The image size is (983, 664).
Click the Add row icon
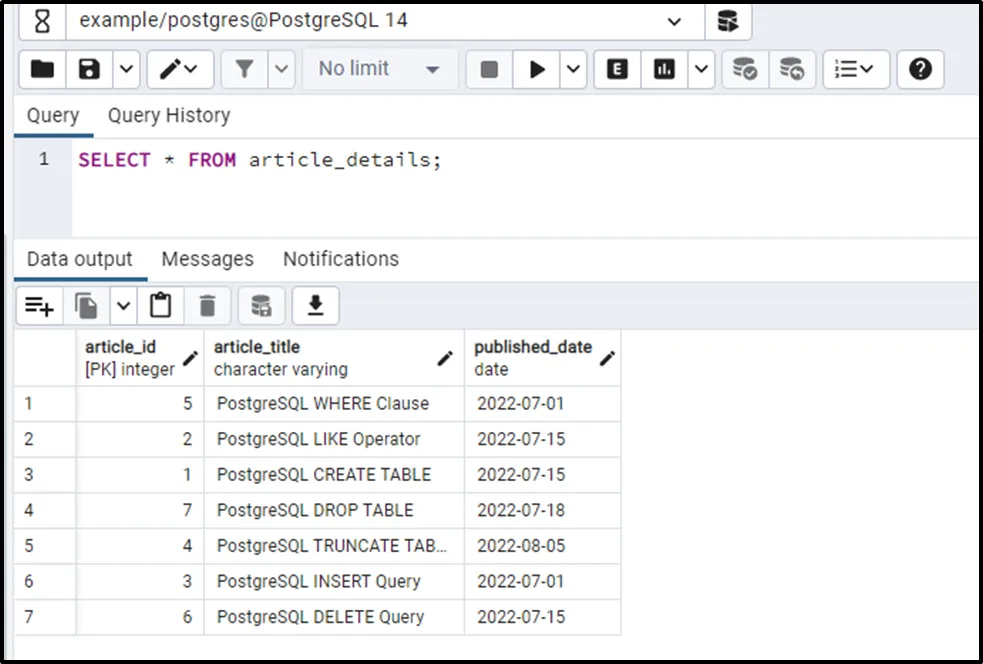39,306
